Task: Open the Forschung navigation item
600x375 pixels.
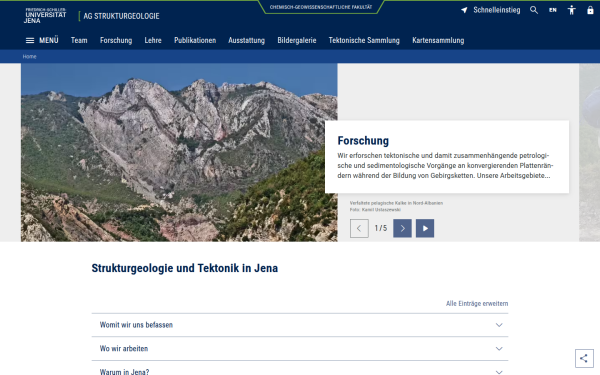Action: pyautogui.click(x=116, y=41)
